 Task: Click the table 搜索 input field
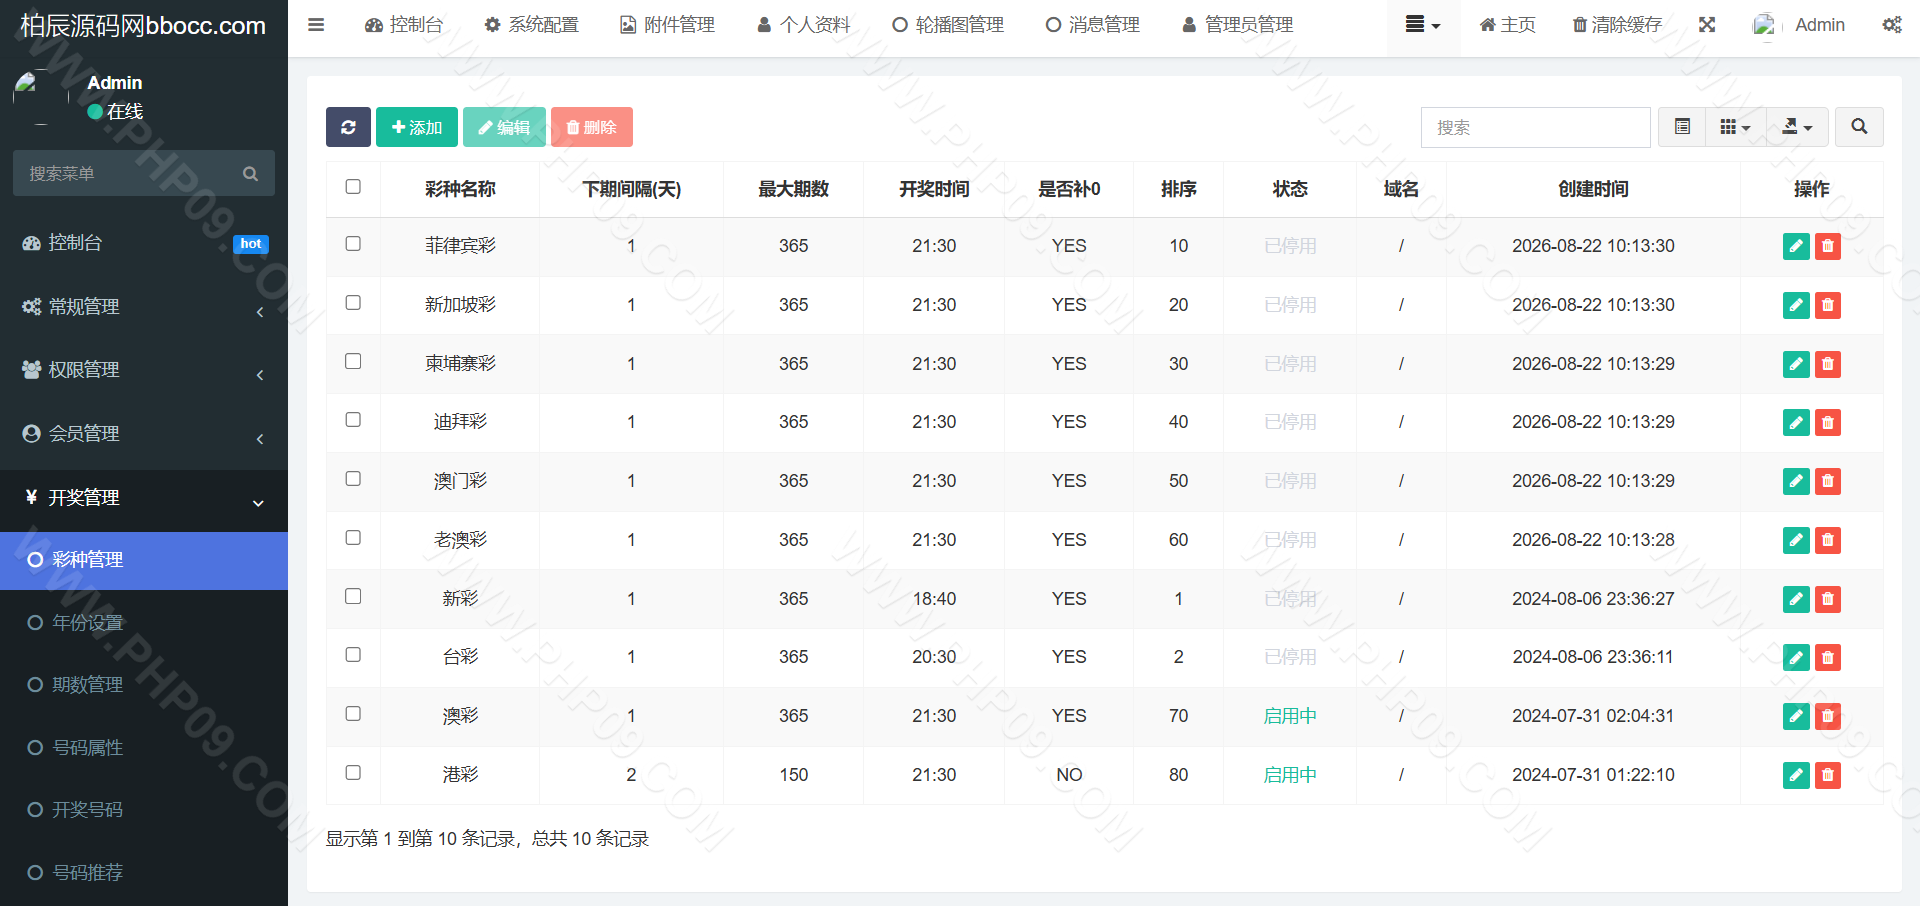(x=1536, y=127)
